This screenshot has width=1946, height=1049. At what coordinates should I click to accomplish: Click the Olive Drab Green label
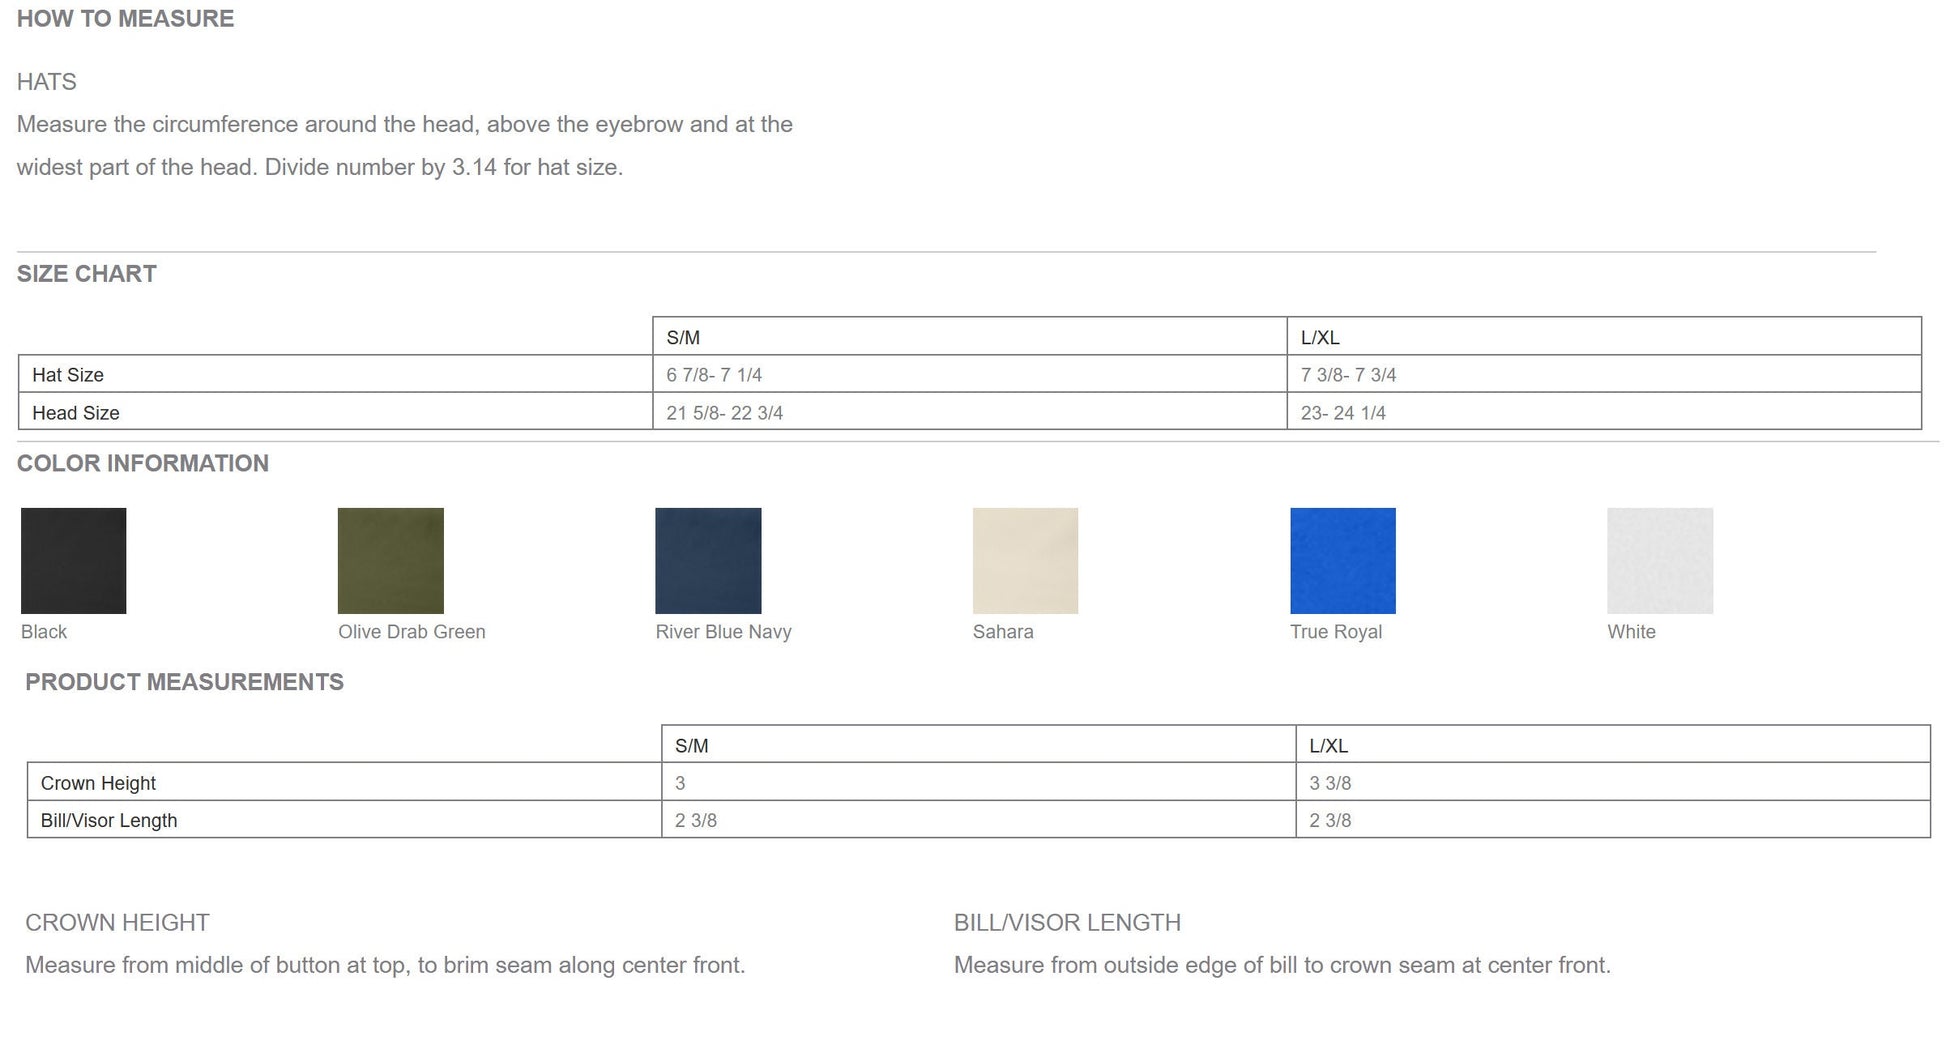[x=412, y=632]
